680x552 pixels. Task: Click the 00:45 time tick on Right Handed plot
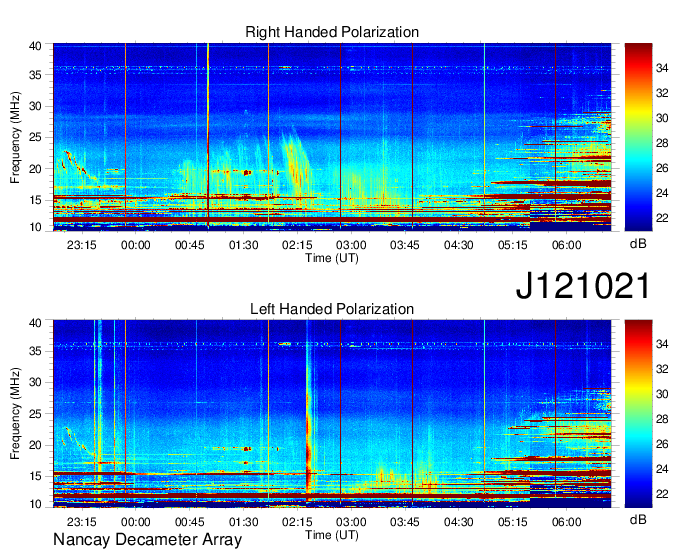(x=190, y=245)
